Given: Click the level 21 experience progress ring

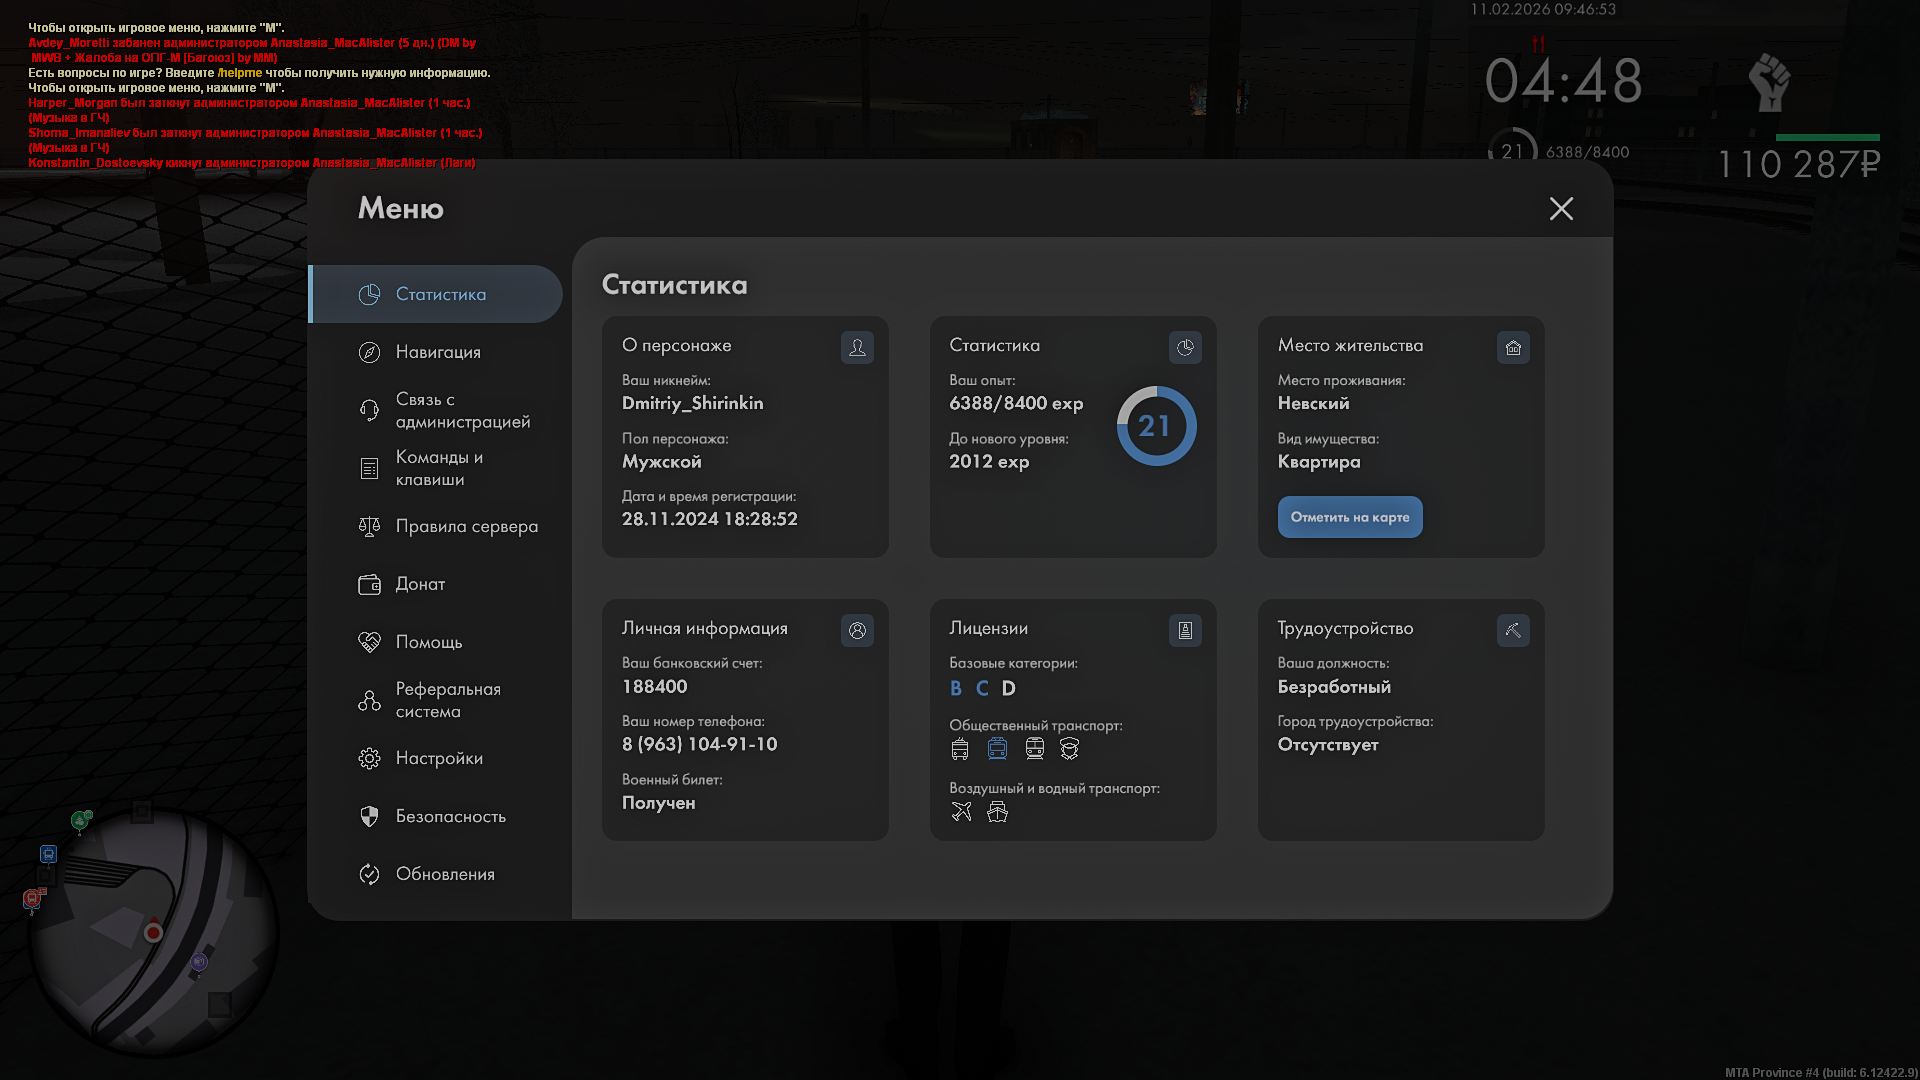Looking at the screenshot, I should point(1155,426).
